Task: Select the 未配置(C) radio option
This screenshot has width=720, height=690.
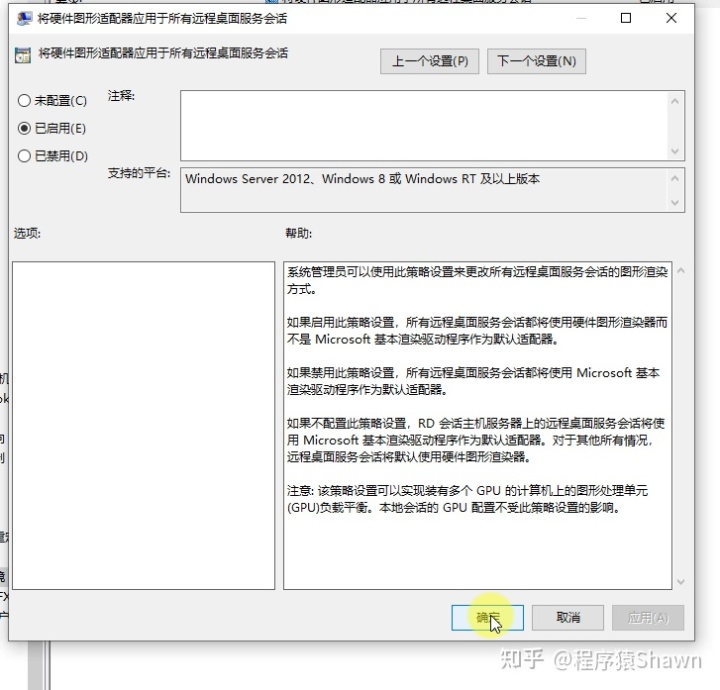Action: pyautogui.click(x=52, y=101)
